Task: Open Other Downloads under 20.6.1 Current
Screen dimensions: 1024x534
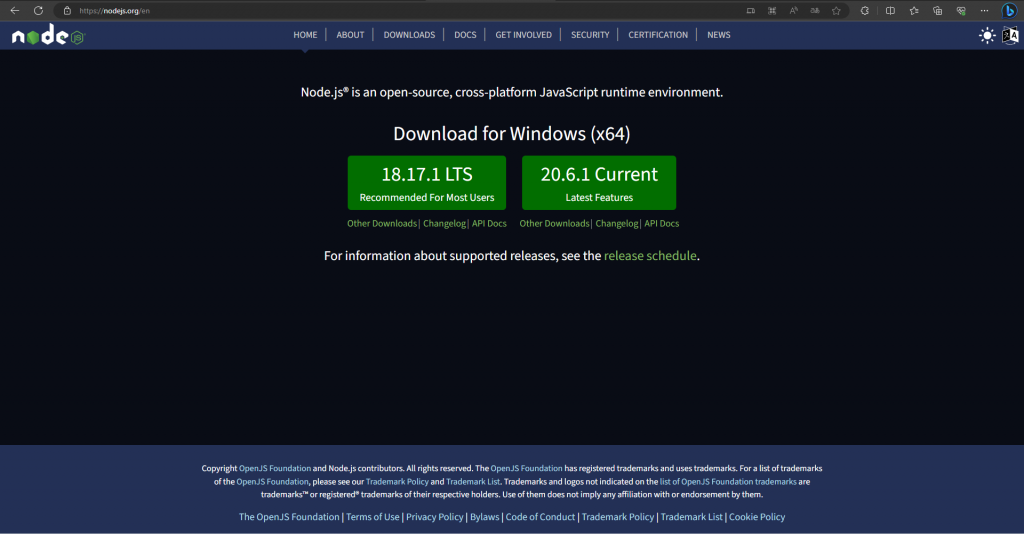Action: point(554,223)
